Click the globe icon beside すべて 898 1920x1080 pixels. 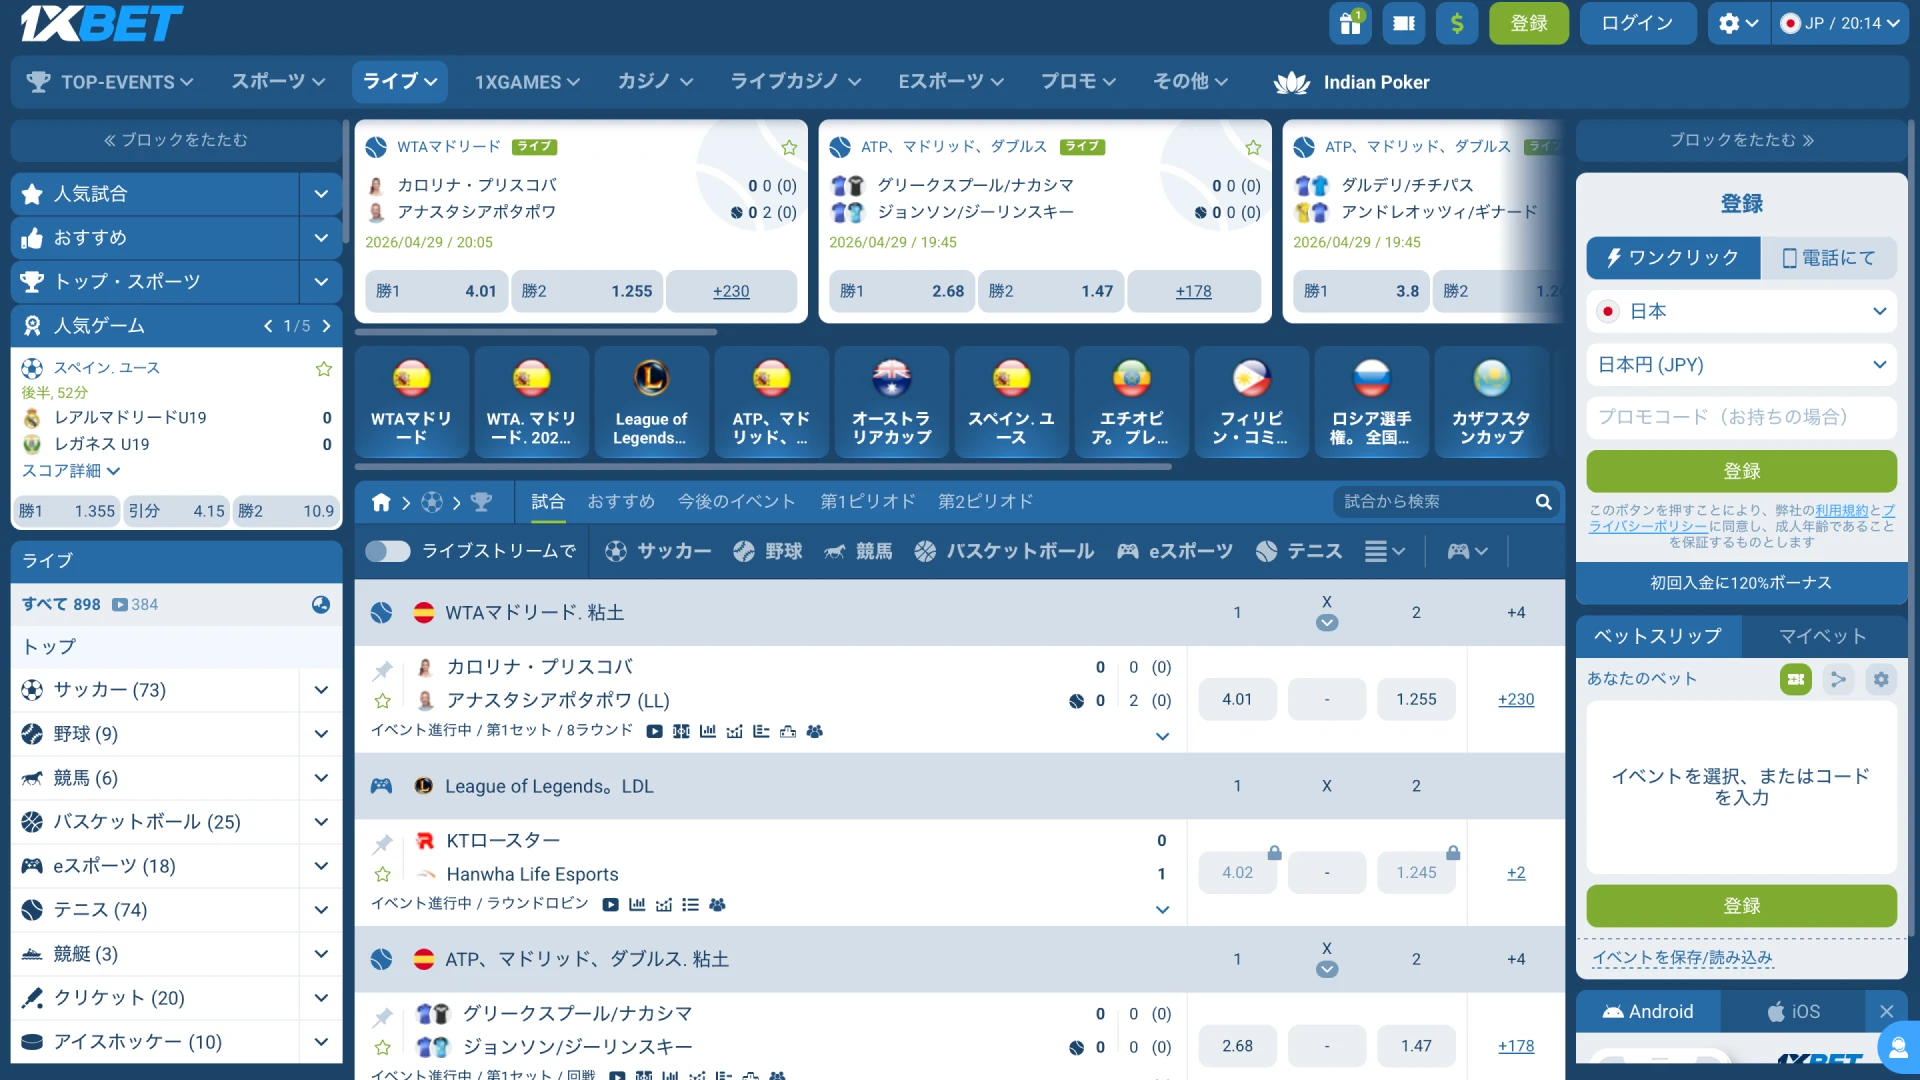coord(321,604)
